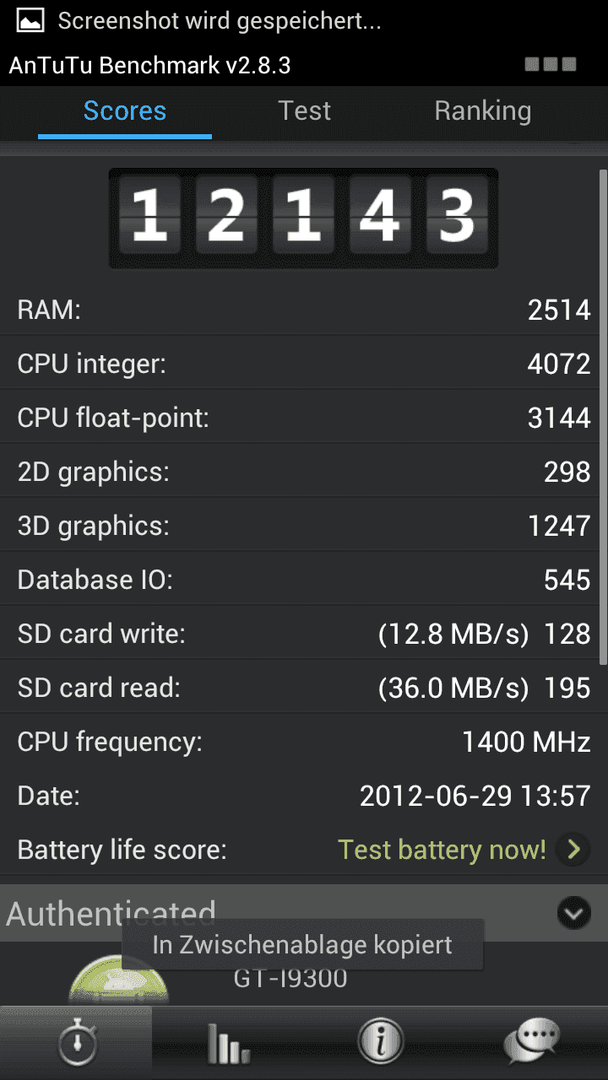
Task: Click the green arrow beside Test battery now
Action: [x=573, y=851]
